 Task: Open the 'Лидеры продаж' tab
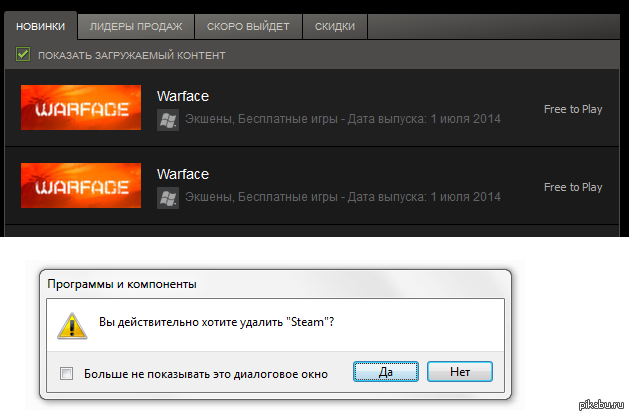coord(135,25)
